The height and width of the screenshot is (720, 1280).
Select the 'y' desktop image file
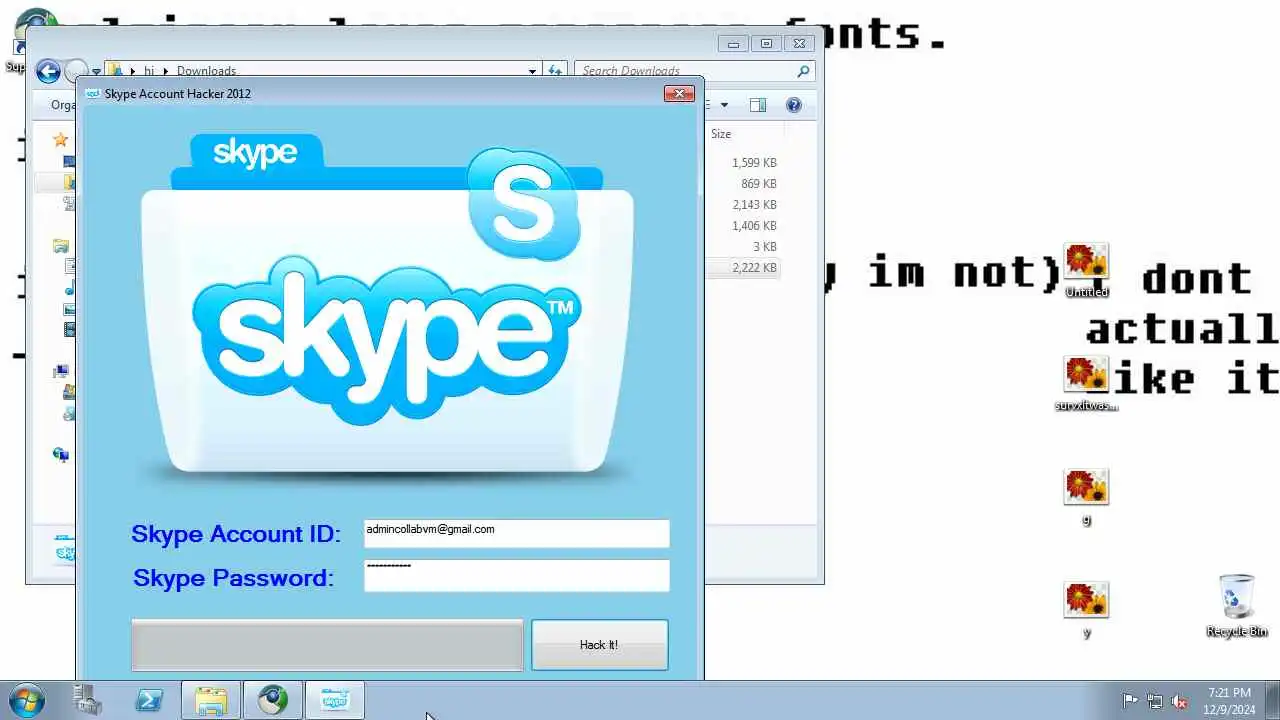click(1087, 610)
